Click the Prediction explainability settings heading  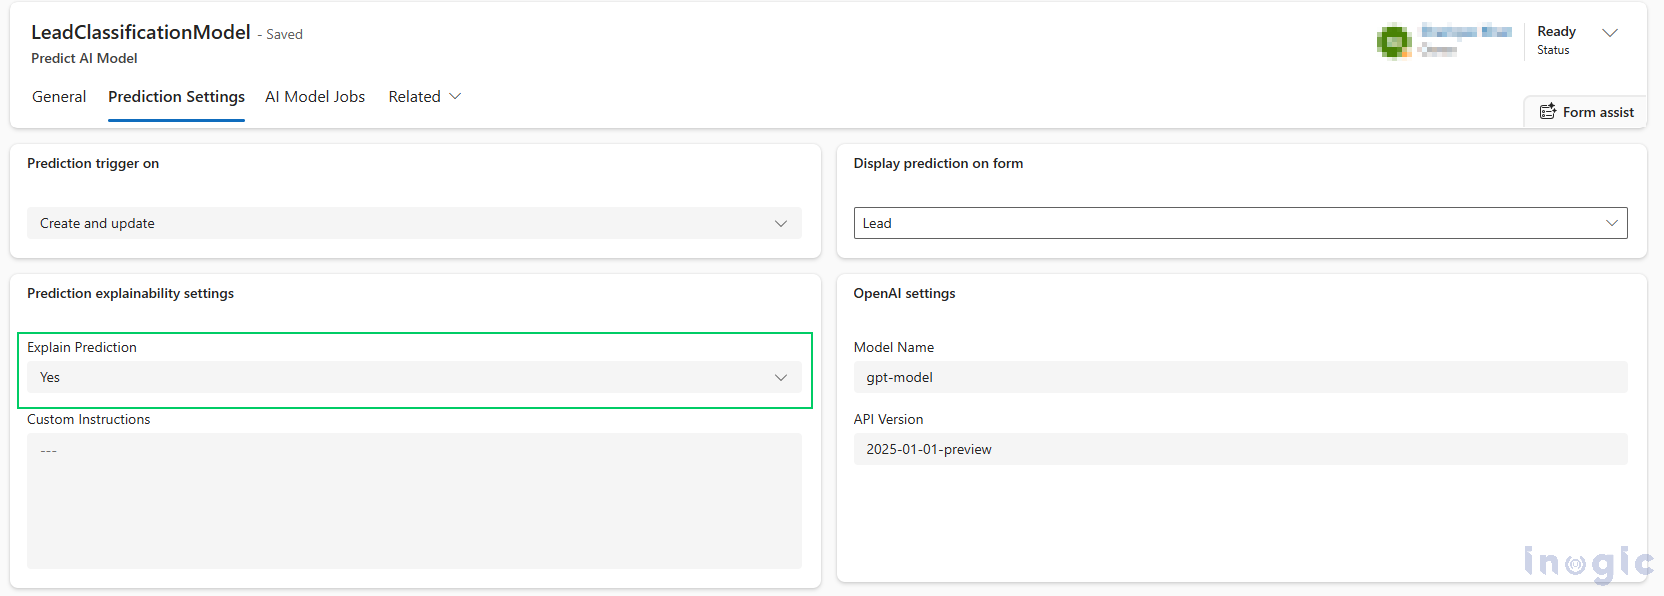(x=130, y=293)
